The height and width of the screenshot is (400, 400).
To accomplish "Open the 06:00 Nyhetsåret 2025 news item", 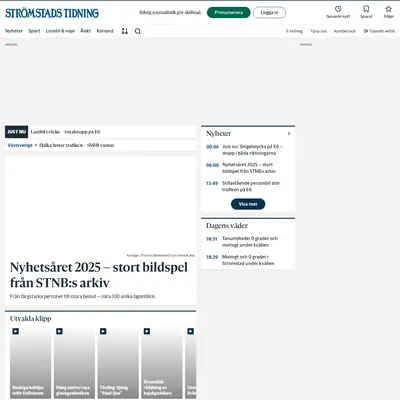I will click(x=248, y=168).
